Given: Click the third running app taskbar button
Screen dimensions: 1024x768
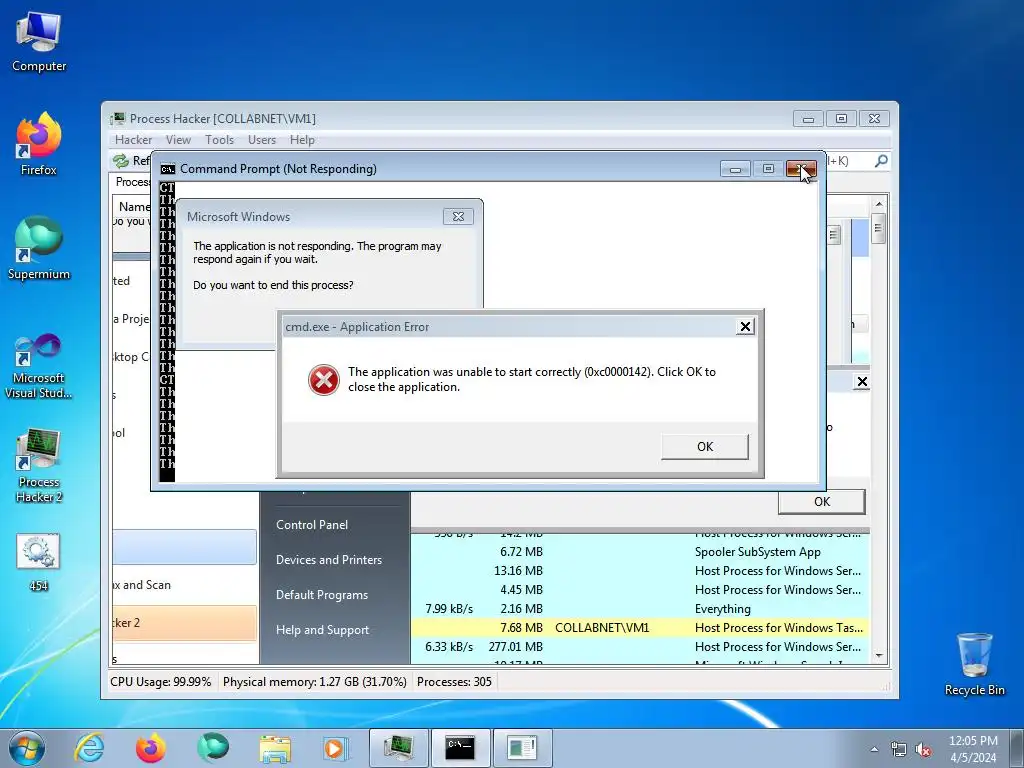Looking at the screenshot, I should (522, 748).
